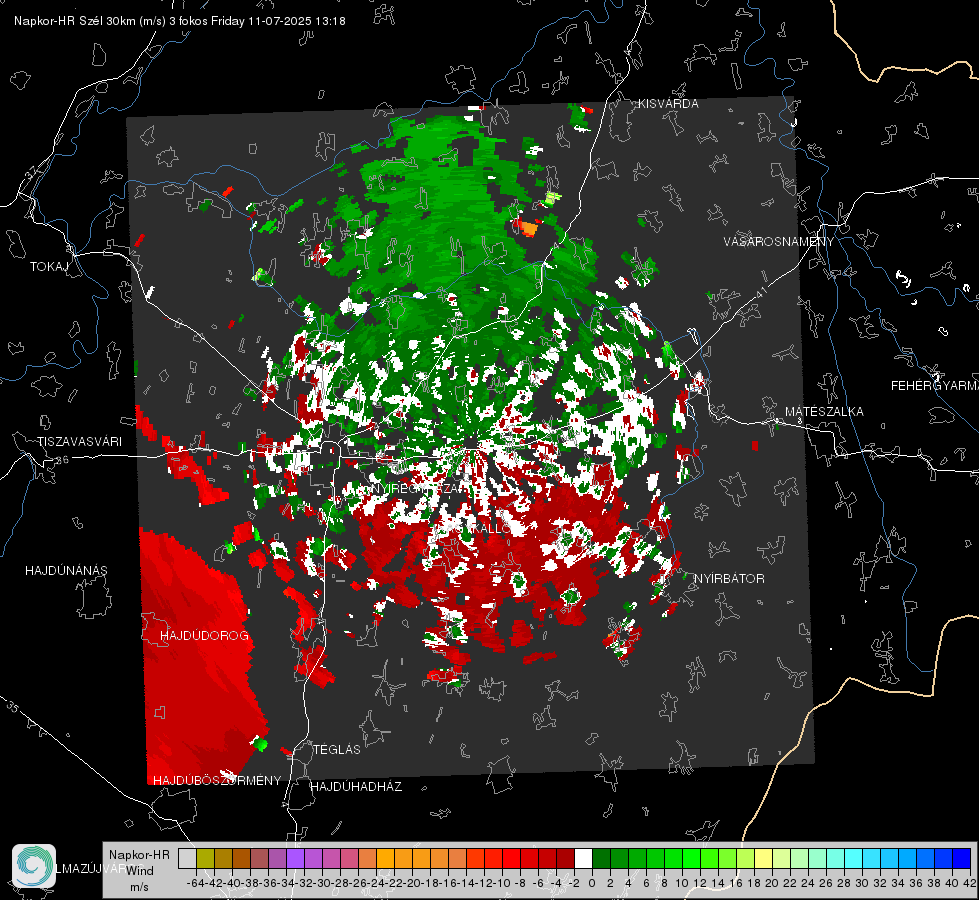
Task: Select the pale yellow legend swatch
Action: tap(763, 859)
